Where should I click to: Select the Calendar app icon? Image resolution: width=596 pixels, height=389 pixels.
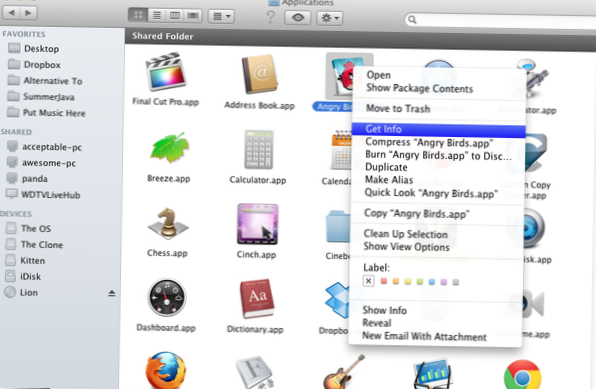[341, 151]
